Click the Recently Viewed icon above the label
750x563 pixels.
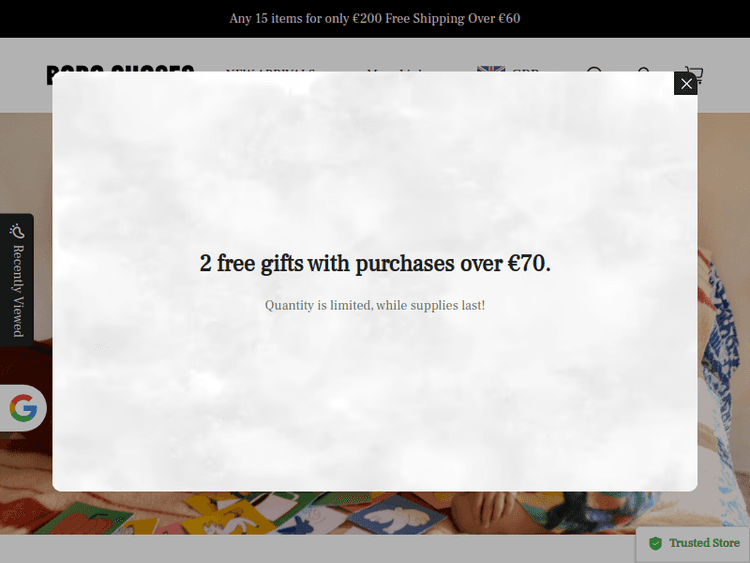point(17,231)
